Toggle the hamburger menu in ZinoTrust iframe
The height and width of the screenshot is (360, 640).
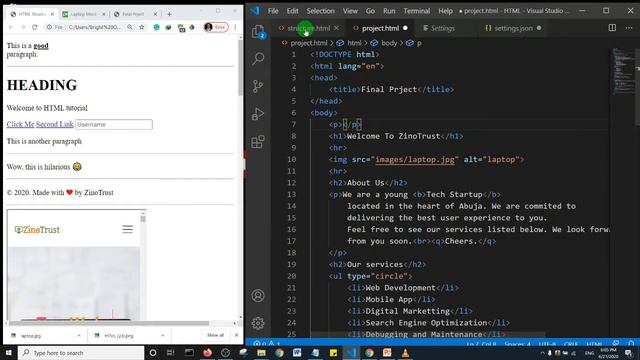point(127,229)
